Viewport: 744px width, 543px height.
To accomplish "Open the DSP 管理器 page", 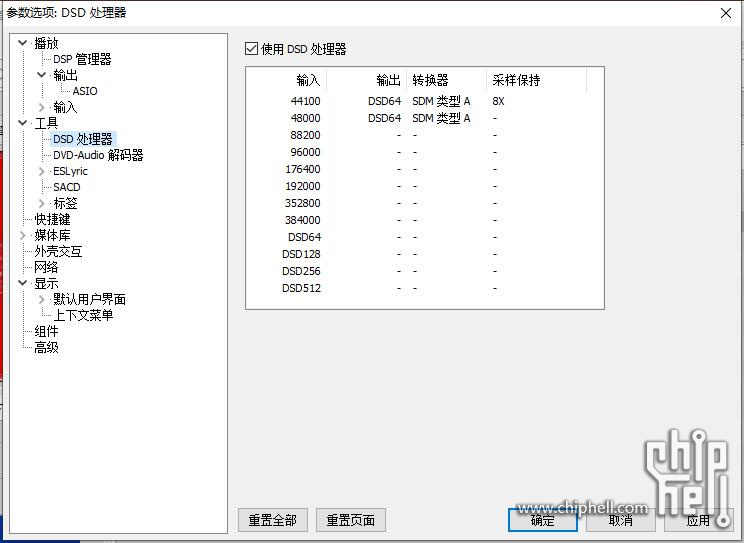I will pyautogui.click(x=82, y=59).
